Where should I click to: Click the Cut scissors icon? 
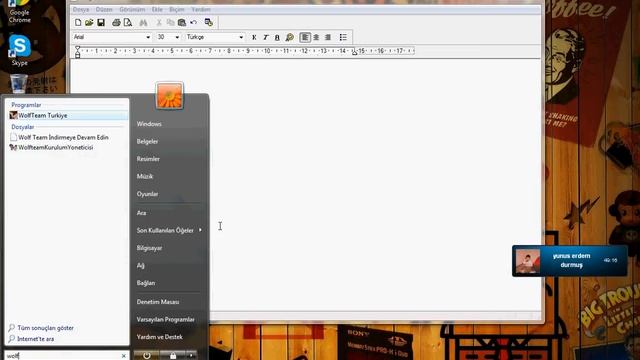159,22
